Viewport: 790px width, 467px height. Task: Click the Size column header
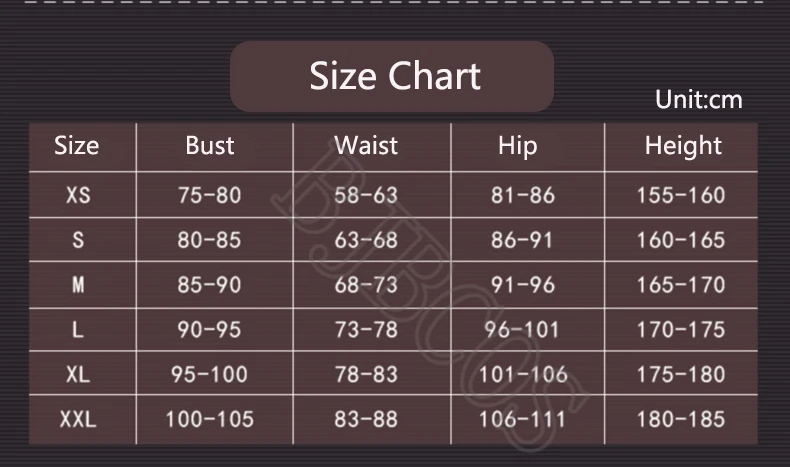(77, 146)
